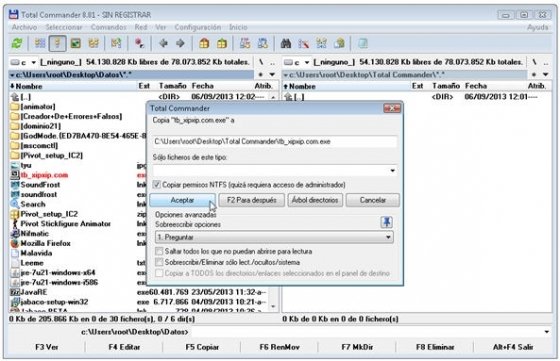Click the blue pin icon in the dialog
Viewport: 560px width, 361px height.
pyautogui.click(x=386, y=222)
